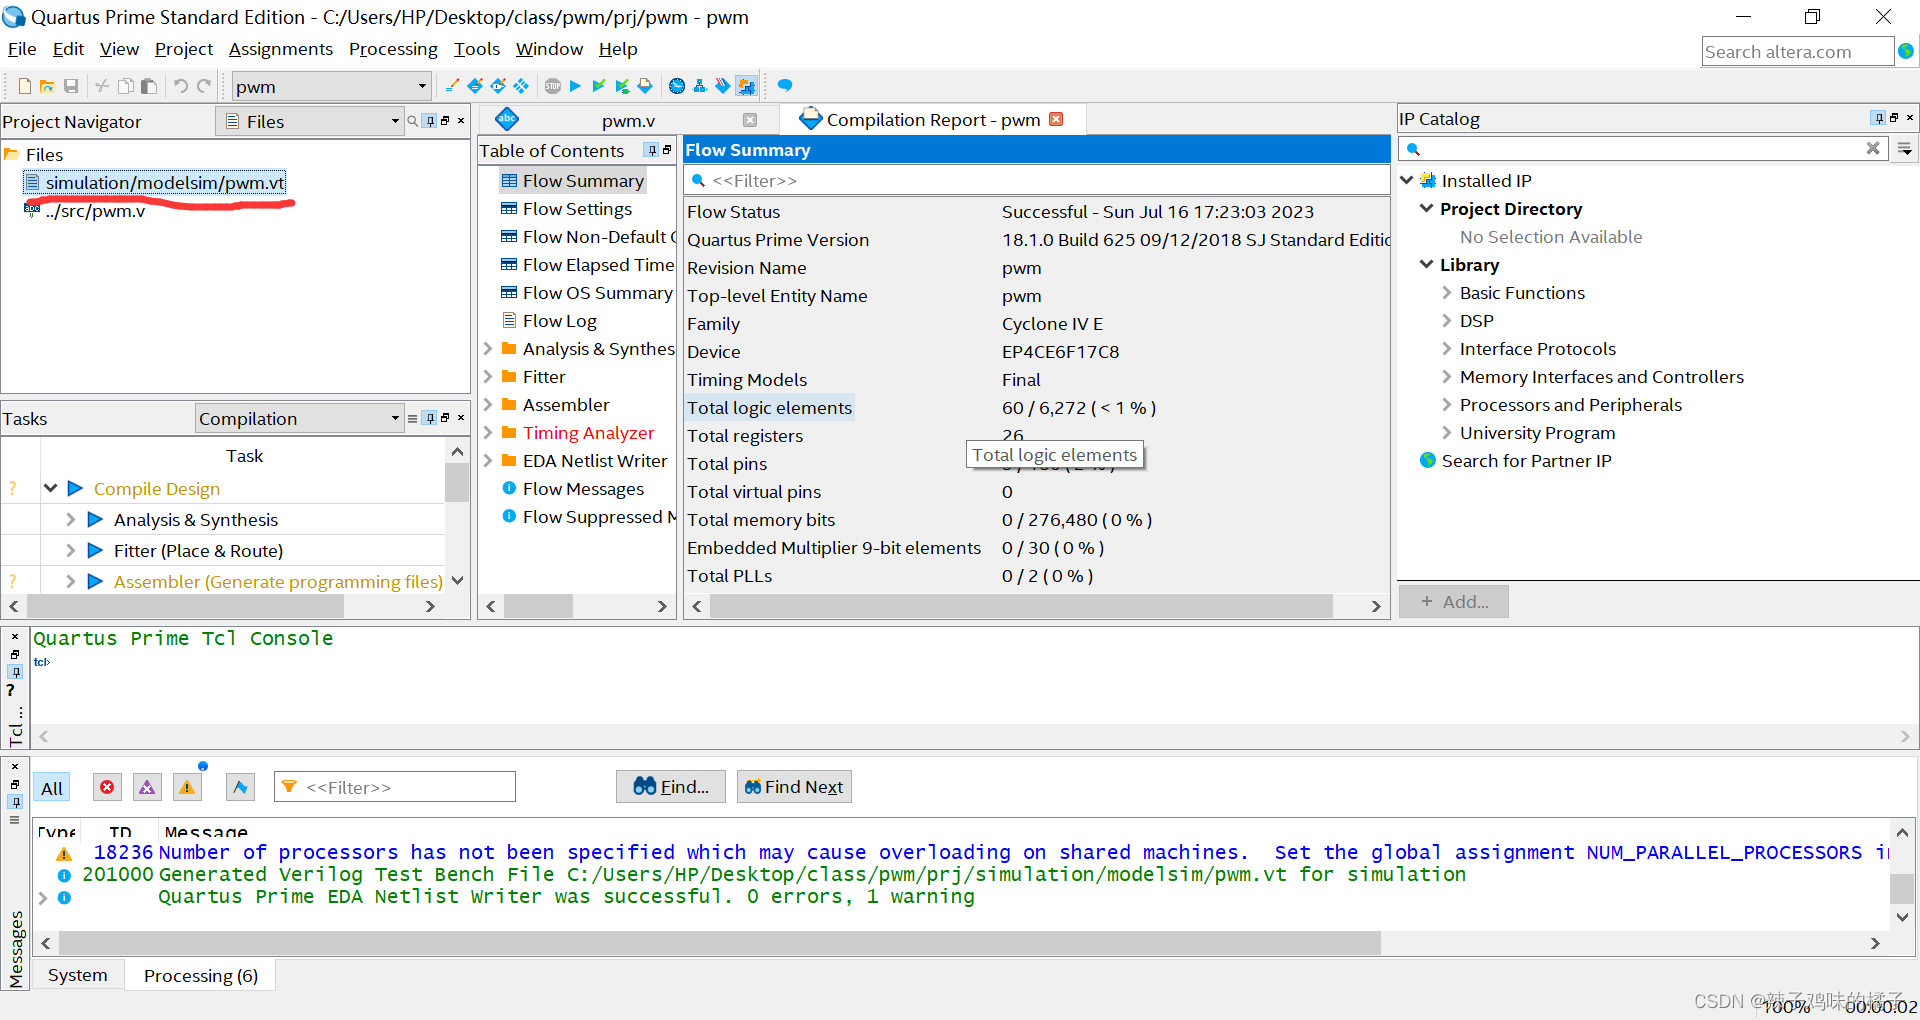Select Flow Settings in Table of Contents
This screenshot has width=1920, height=1020.
(x=577, y=208)
